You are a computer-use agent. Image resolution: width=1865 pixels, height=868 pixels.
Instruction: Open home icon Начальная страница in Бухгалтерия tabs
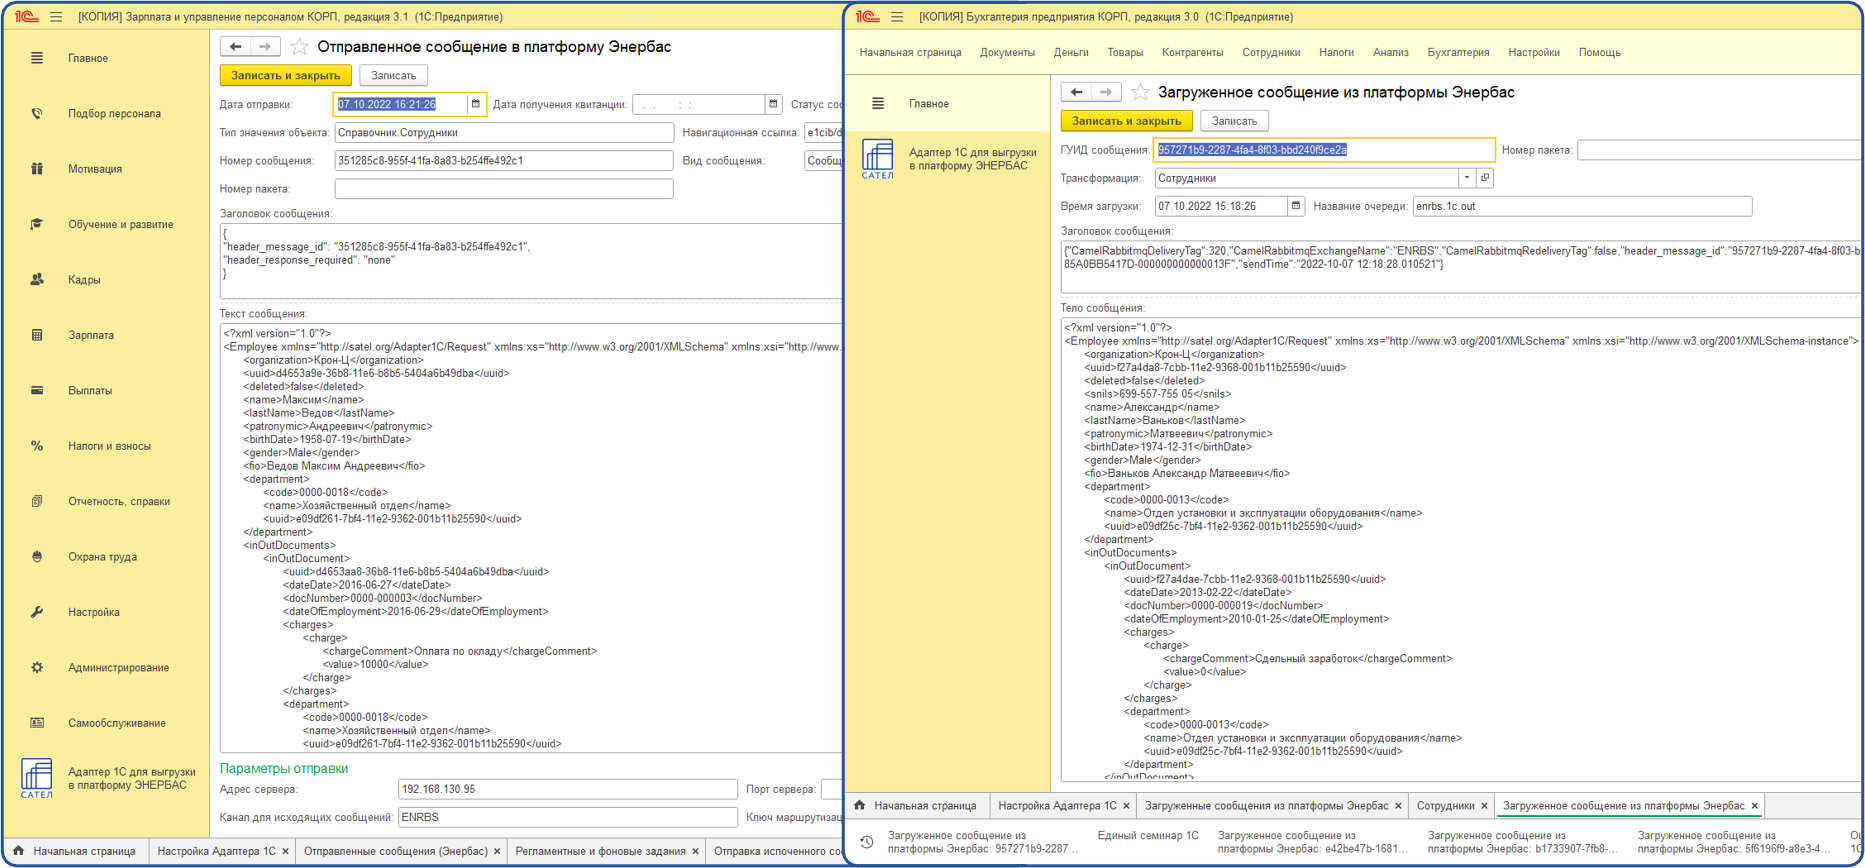pyautogui.click(x=860, y=805)
